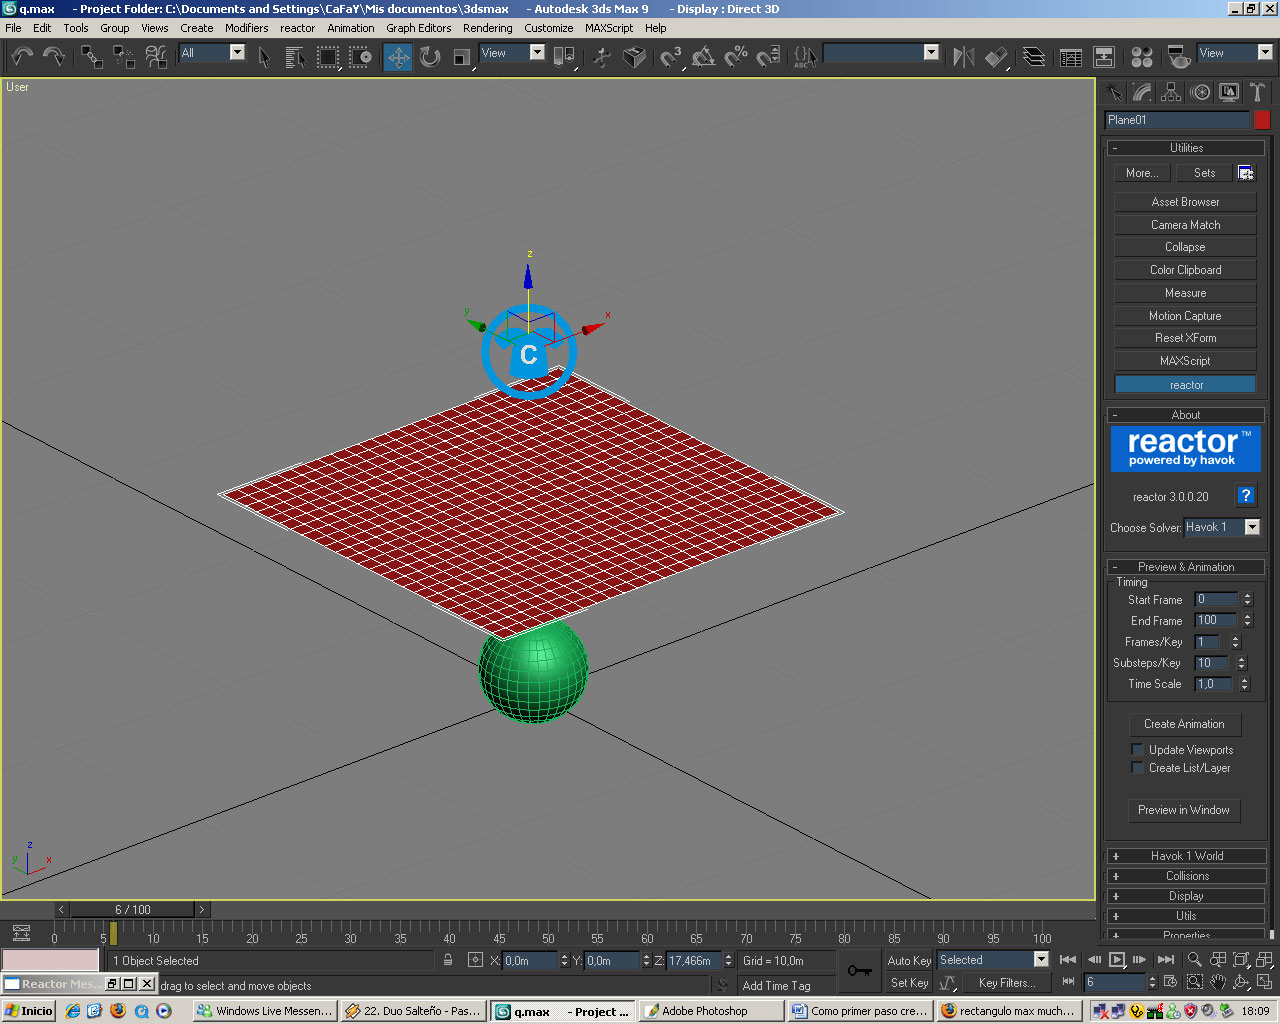Enable the Create List/Layer checkbox

[x=1137, y=768]
